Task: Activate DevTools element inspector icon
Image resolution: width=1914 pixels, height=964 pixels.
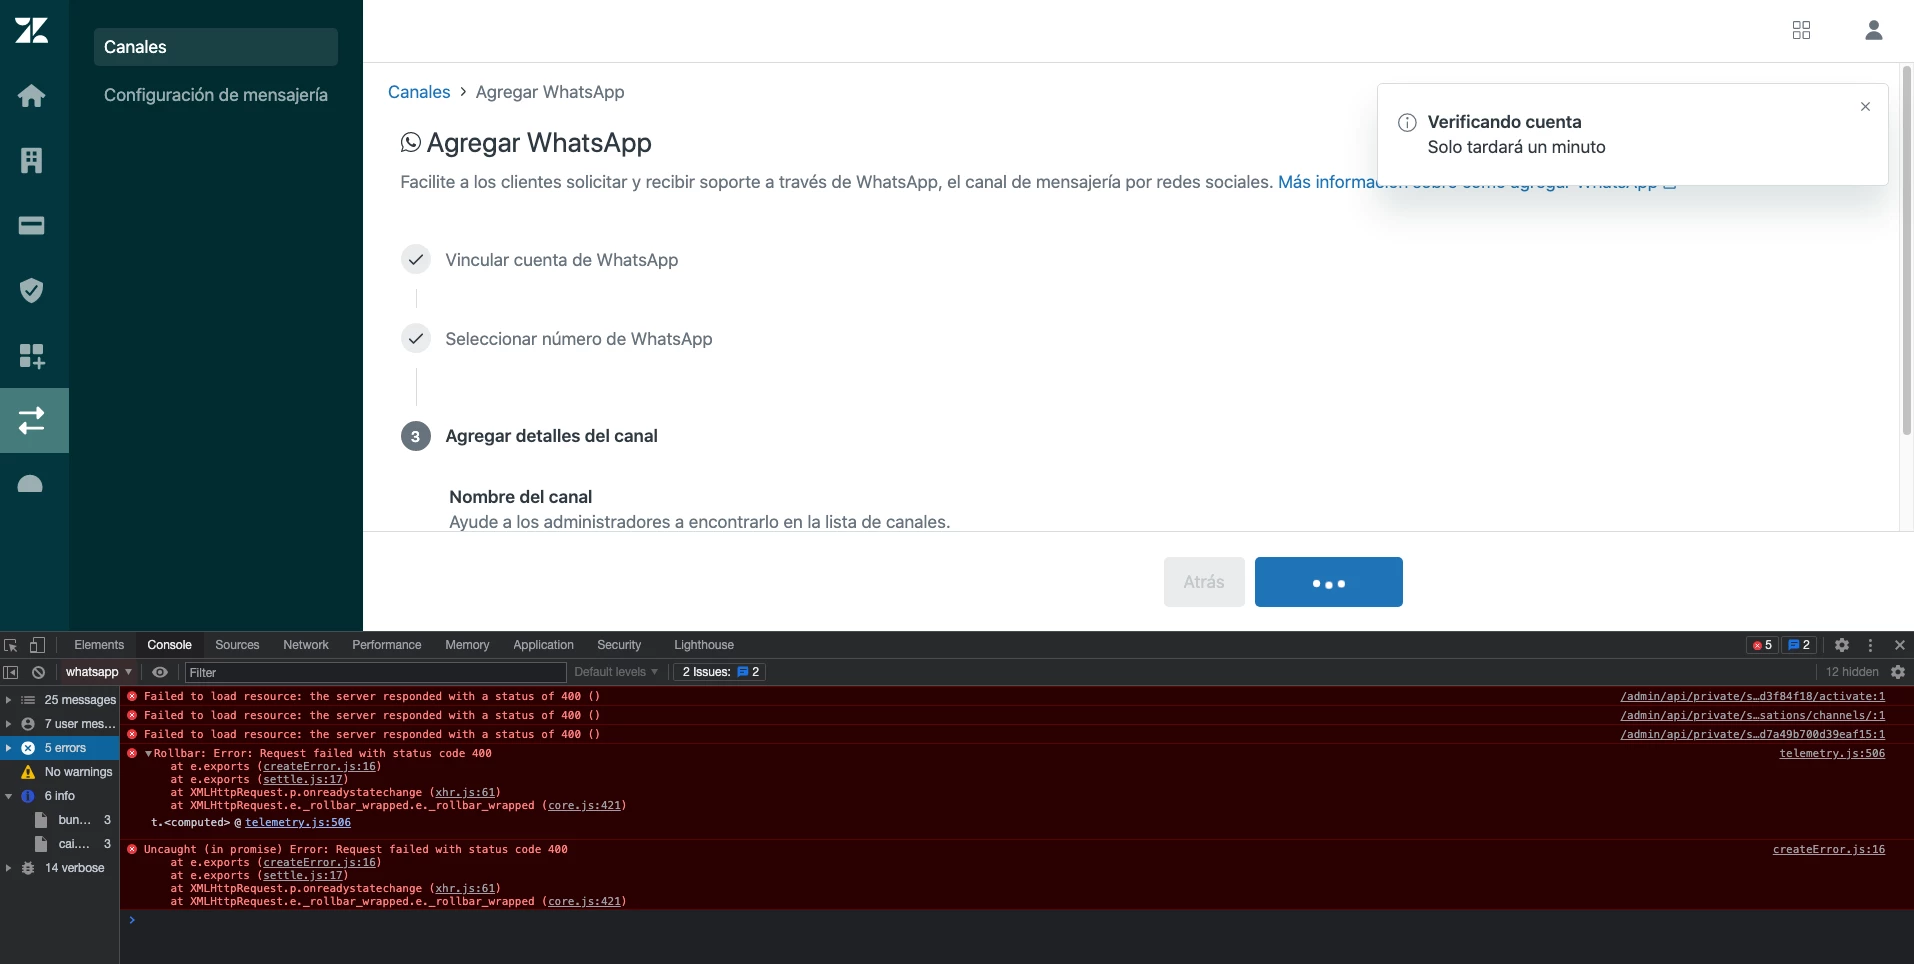Action: click(x=11, y=645)
